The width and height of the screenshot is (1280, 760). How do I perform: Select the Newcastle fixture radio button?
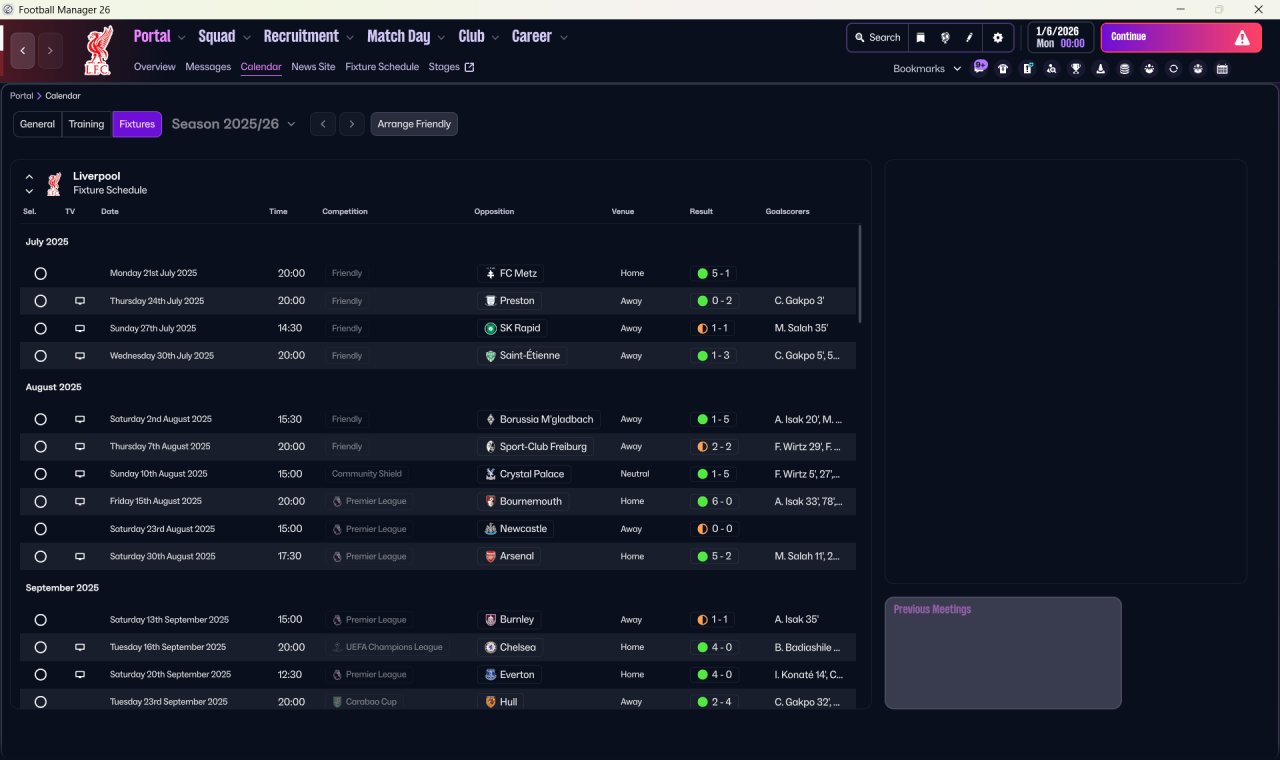pos(40,529)
